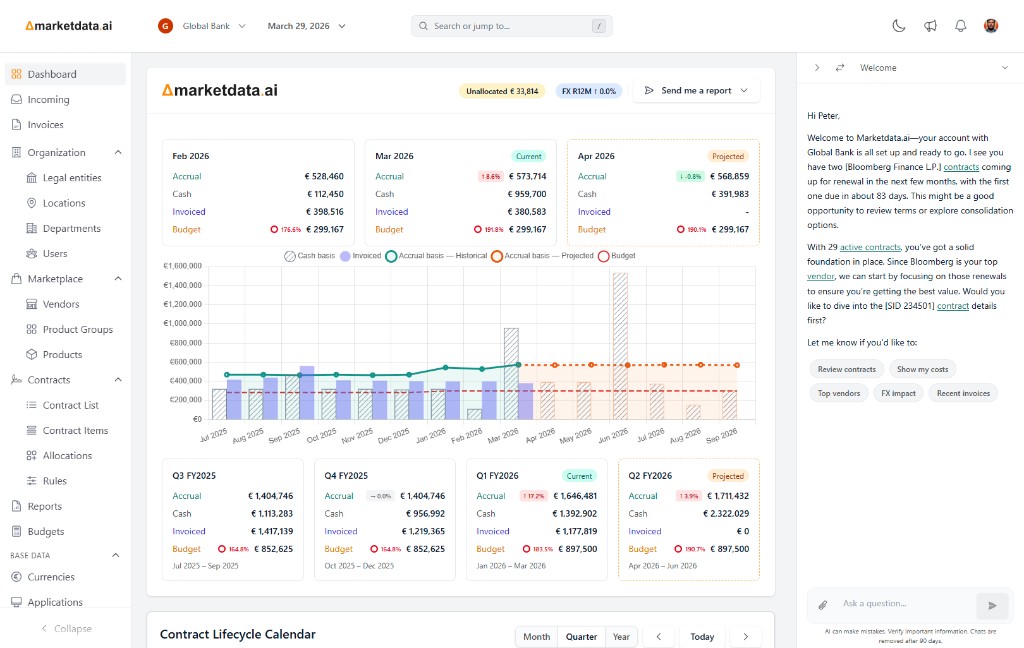1024x648 pixels.
Task: Toggle Cash basis series in chart legend
Action: 310,256
